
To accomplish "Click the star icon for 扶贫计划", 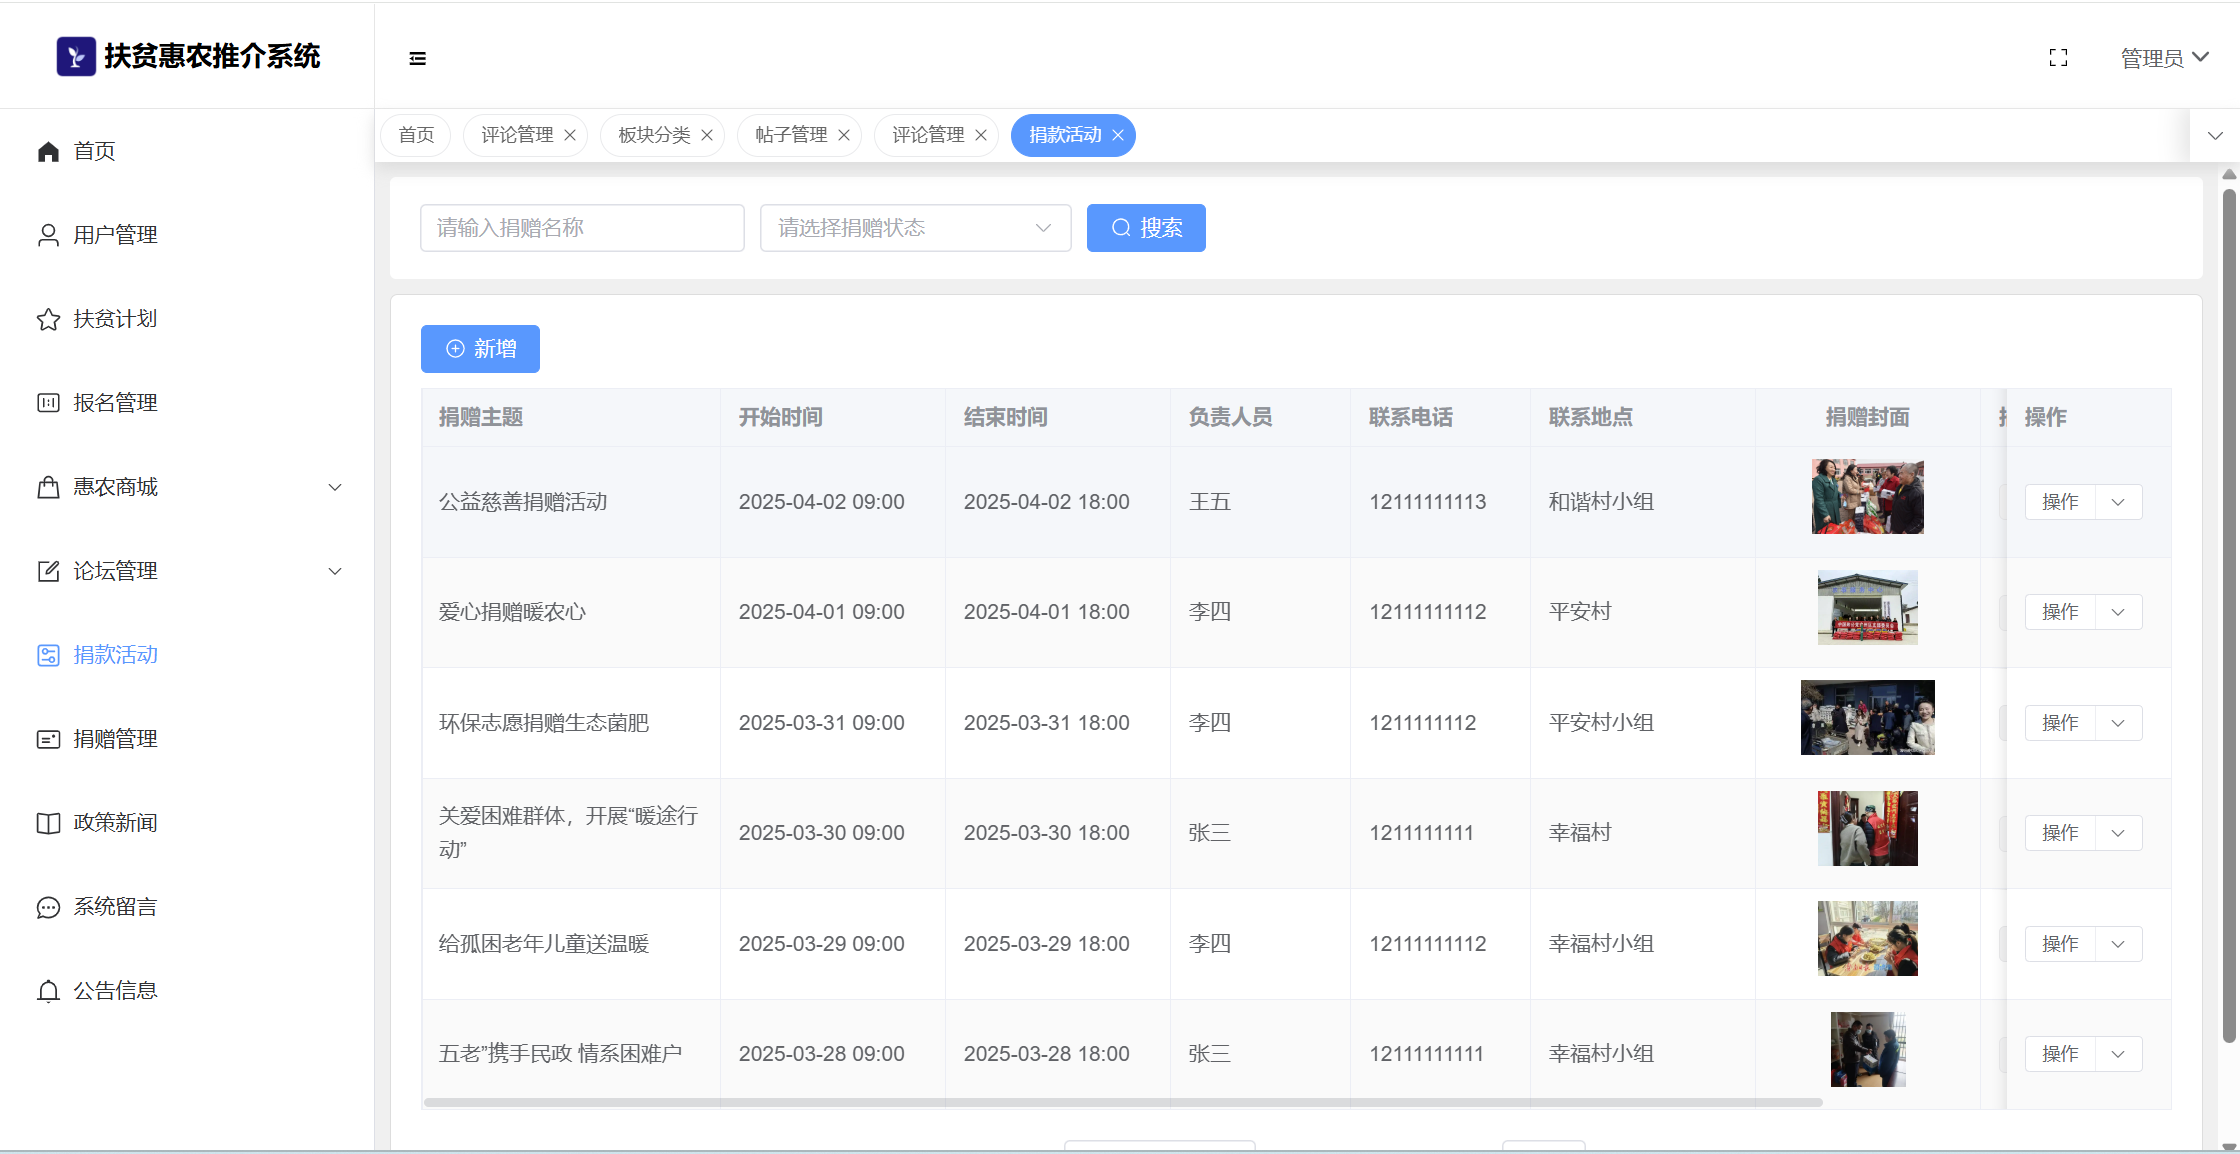I will 48,319.
